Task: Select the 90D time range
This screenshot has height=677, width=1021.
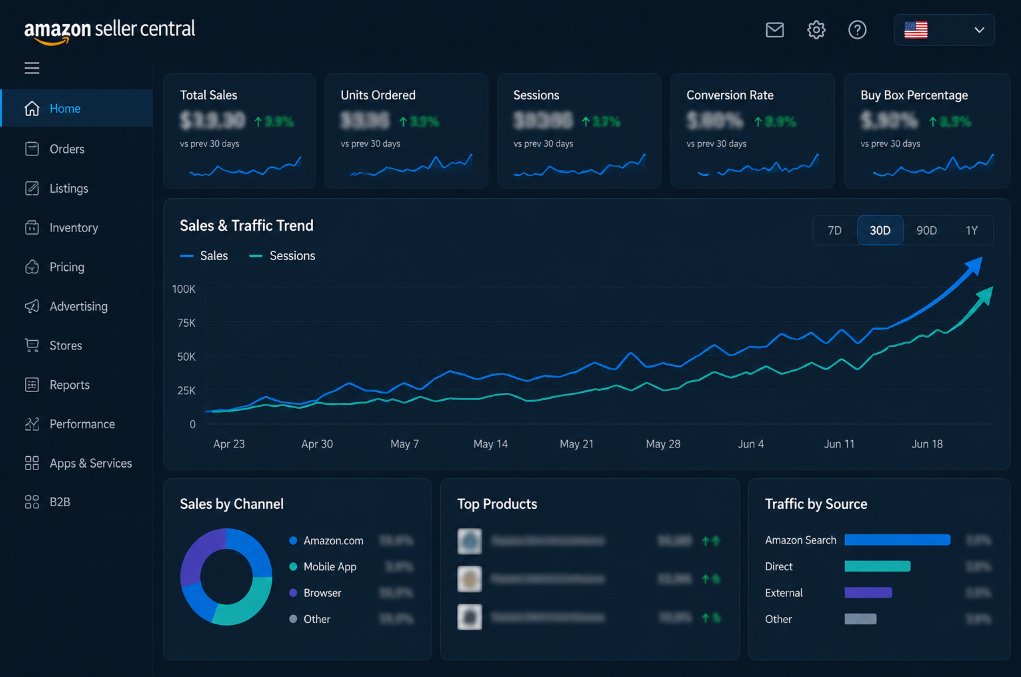Action: pos(926,230)
